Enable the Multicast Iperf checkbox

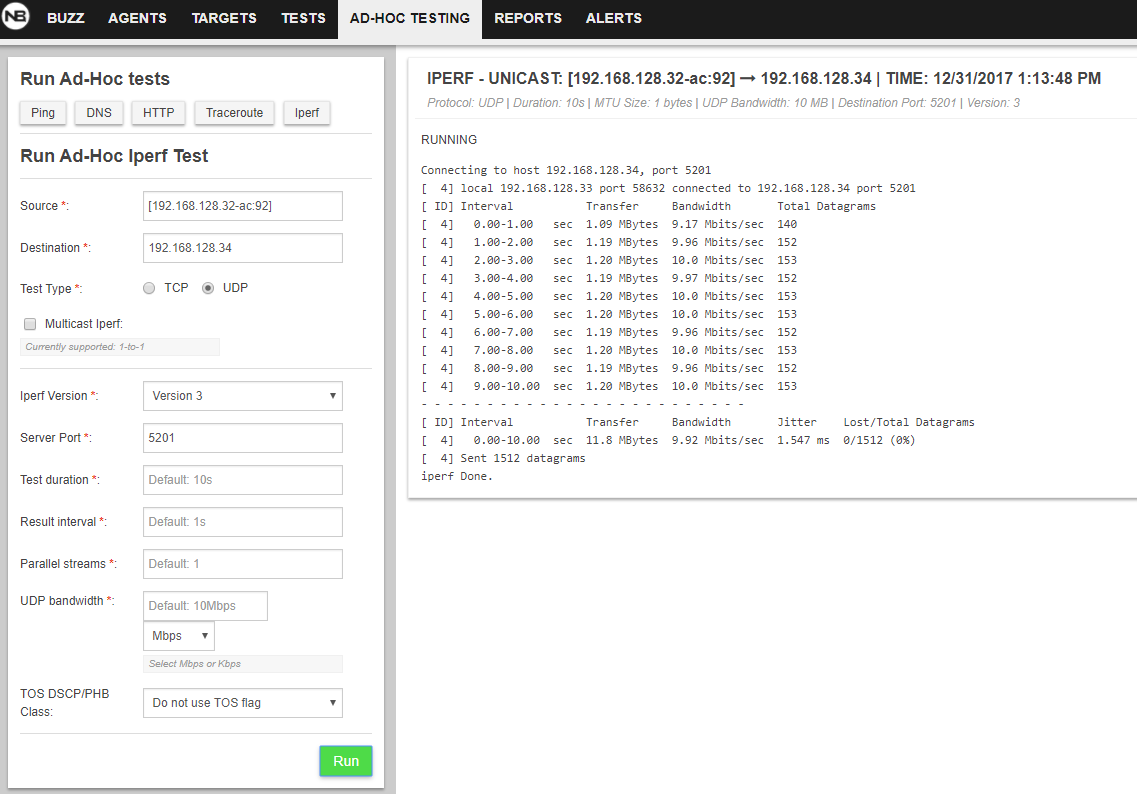(x=30, y=324)
